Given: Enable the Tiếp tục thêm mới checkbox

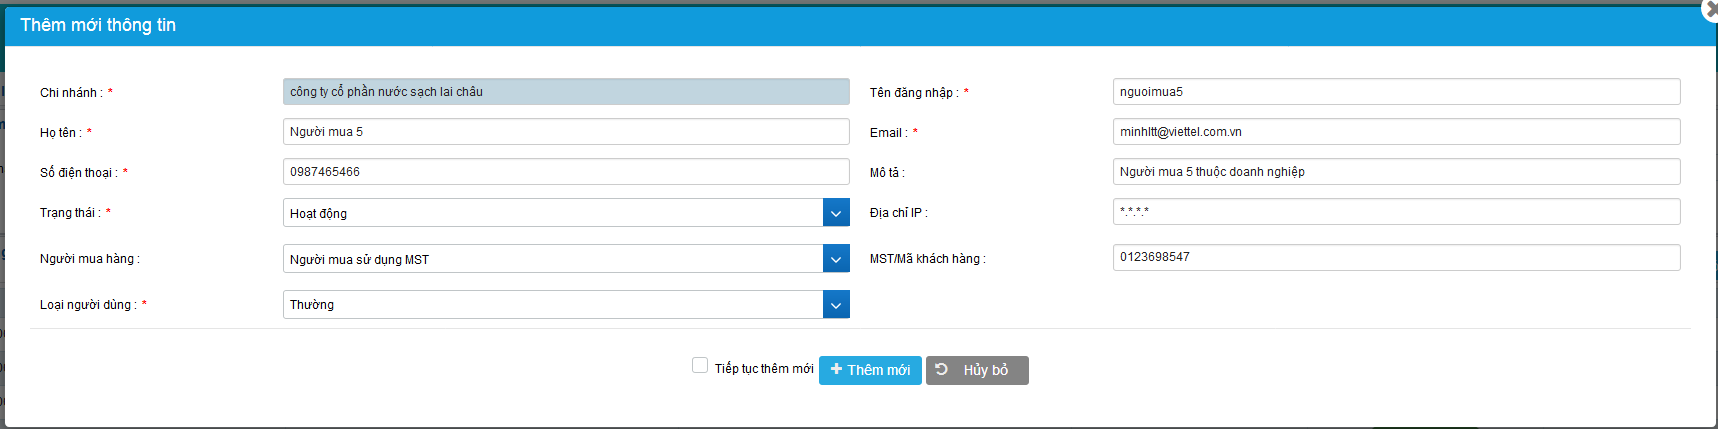Looking at the screenshot, I should click(x=700, y=366).
